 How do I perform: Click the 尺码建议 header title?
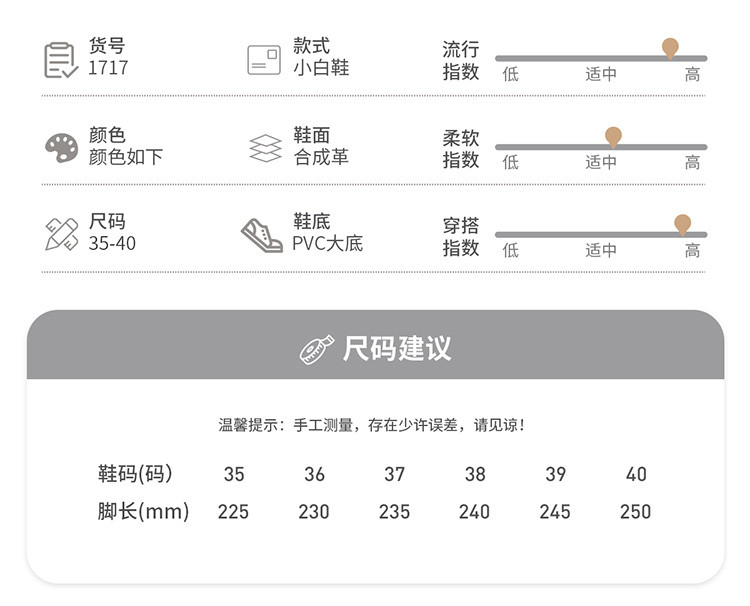click(x=397, y=349)
